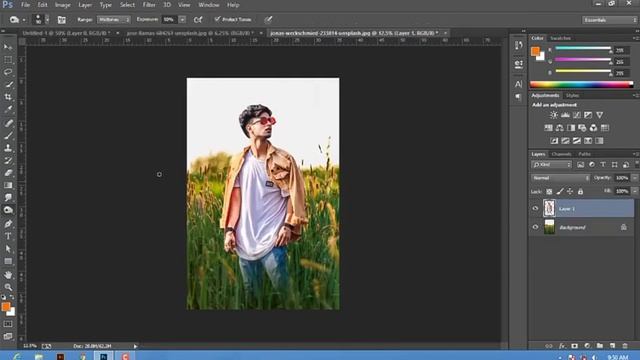
Task: Open the Exposure slider dropdown
Action: click(182, 20)
